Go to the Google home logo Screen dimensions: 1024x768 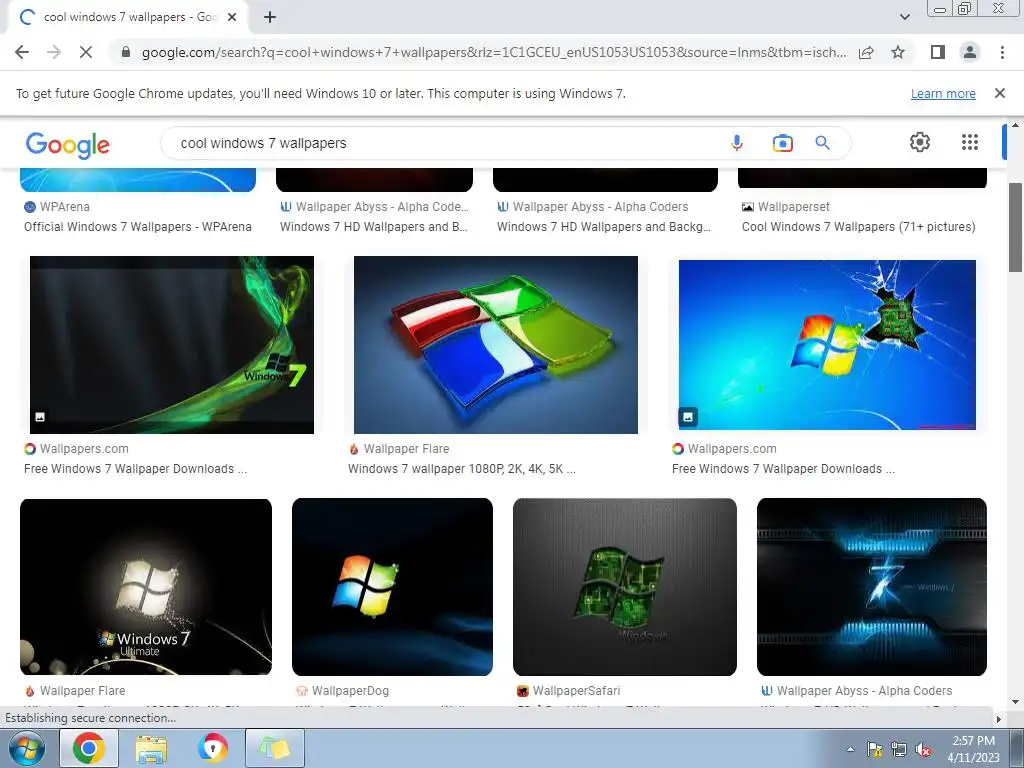coord(68,144)
